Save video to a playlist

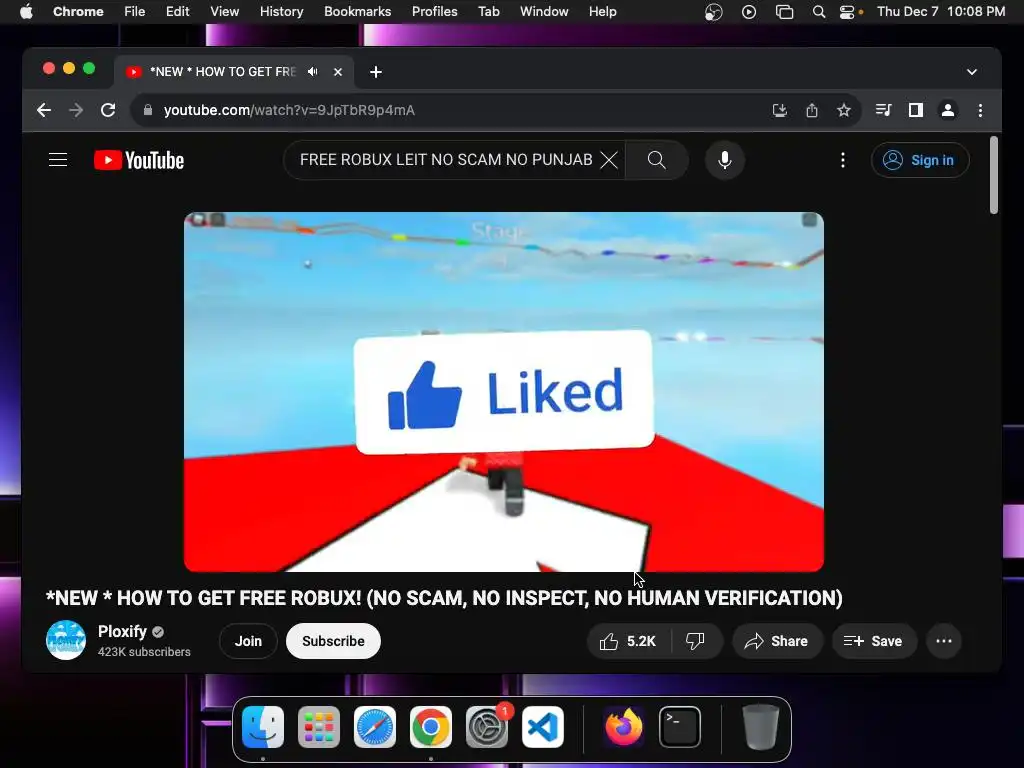pyautogui.click(x=874, y=641)
